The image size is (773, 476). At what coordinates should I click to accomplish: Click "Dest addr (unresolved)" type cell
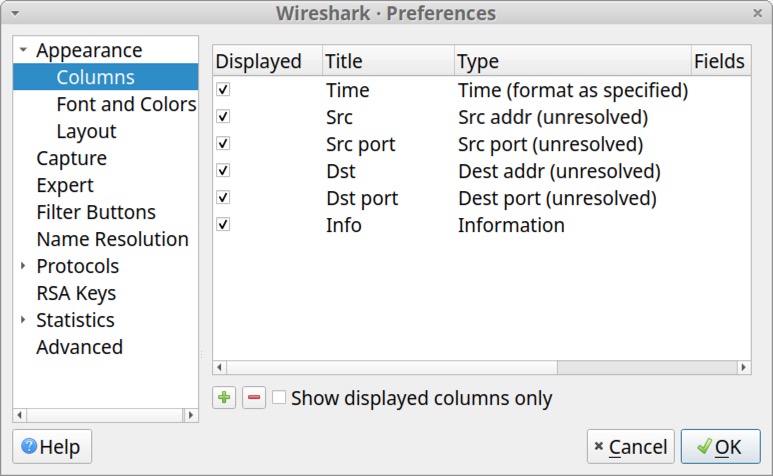(x=560, y=171)
